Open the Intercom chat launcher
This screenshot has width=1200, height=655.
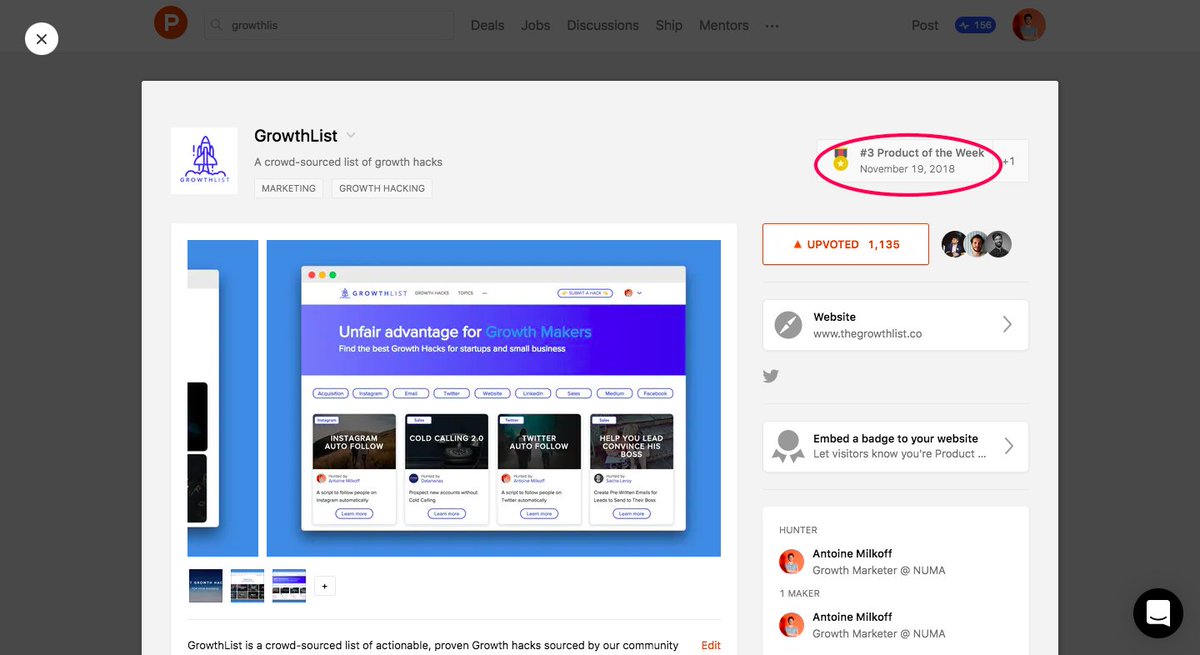click(x=1158, y=613)
